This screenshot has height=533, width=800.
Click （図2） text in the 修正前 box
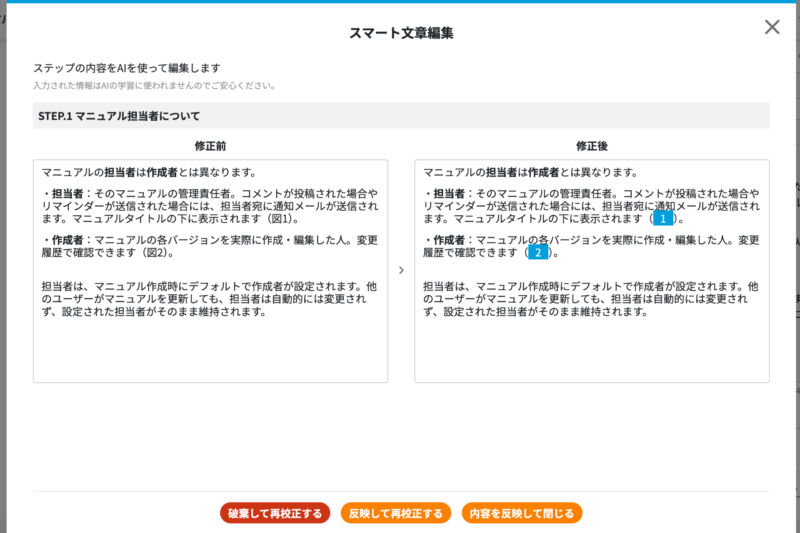[x=156, y=252]
